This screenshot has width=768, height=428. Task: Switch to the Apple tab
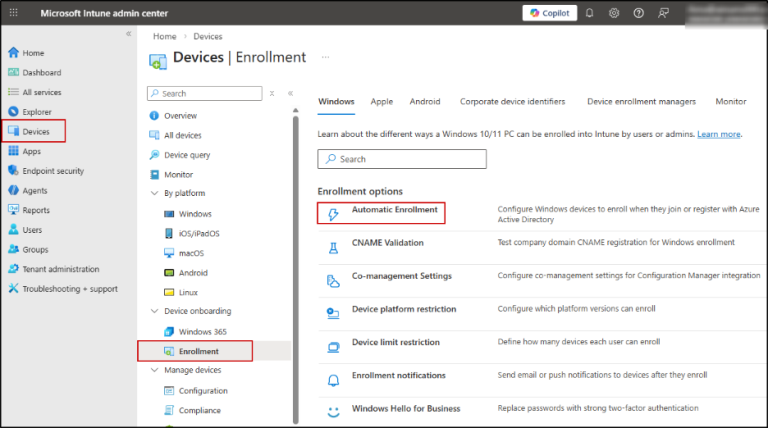point(382,101)
